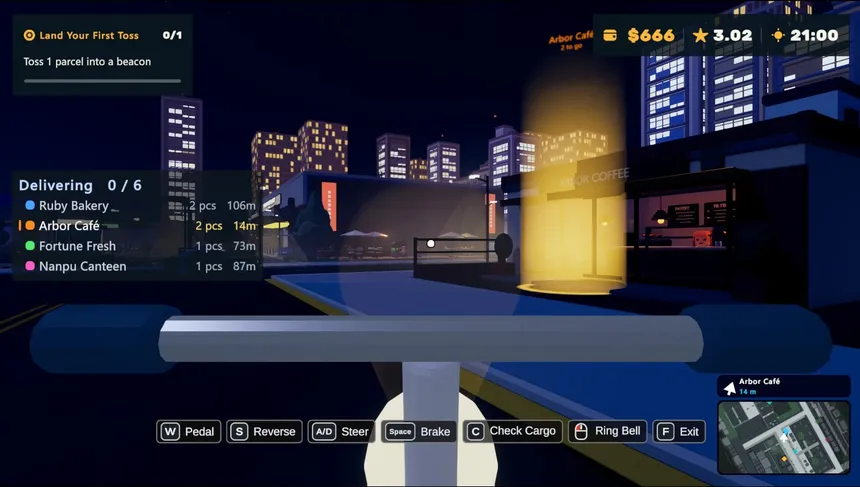Click the Check Cargo control label
Screen dimensions: 860x487
click(523, 431)
